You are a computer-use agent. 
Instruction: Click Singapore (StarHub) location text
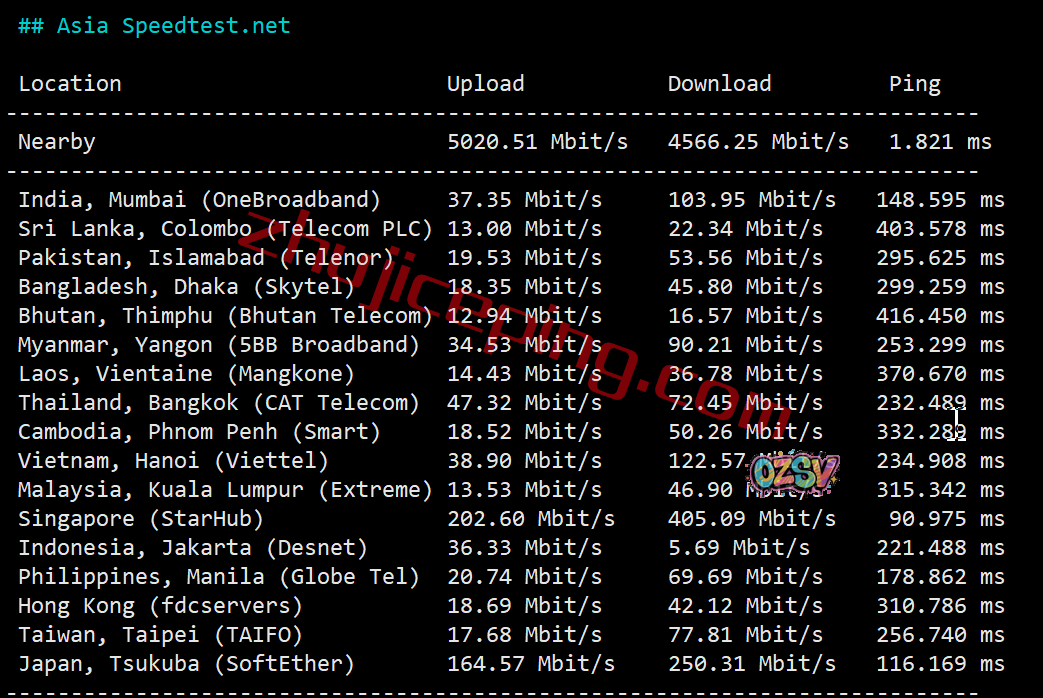coord(141,519)
